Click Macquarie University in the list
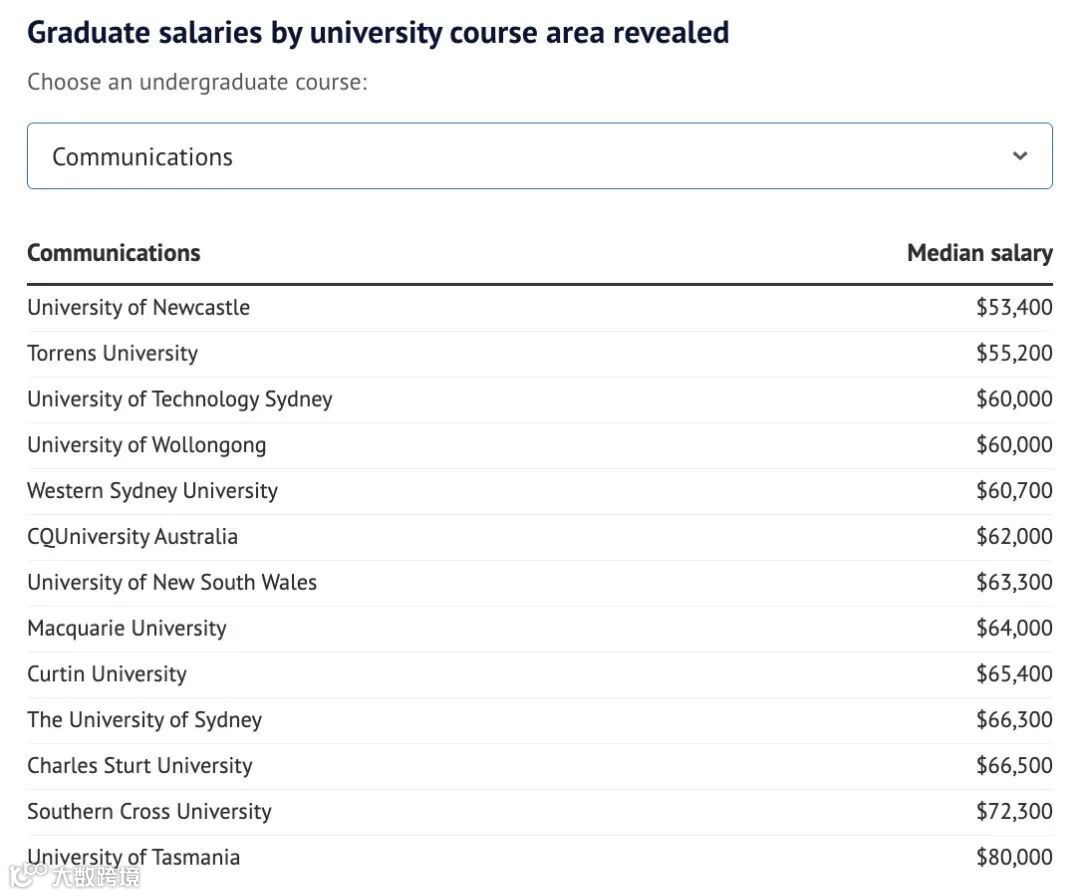 [x=126, y=628]
